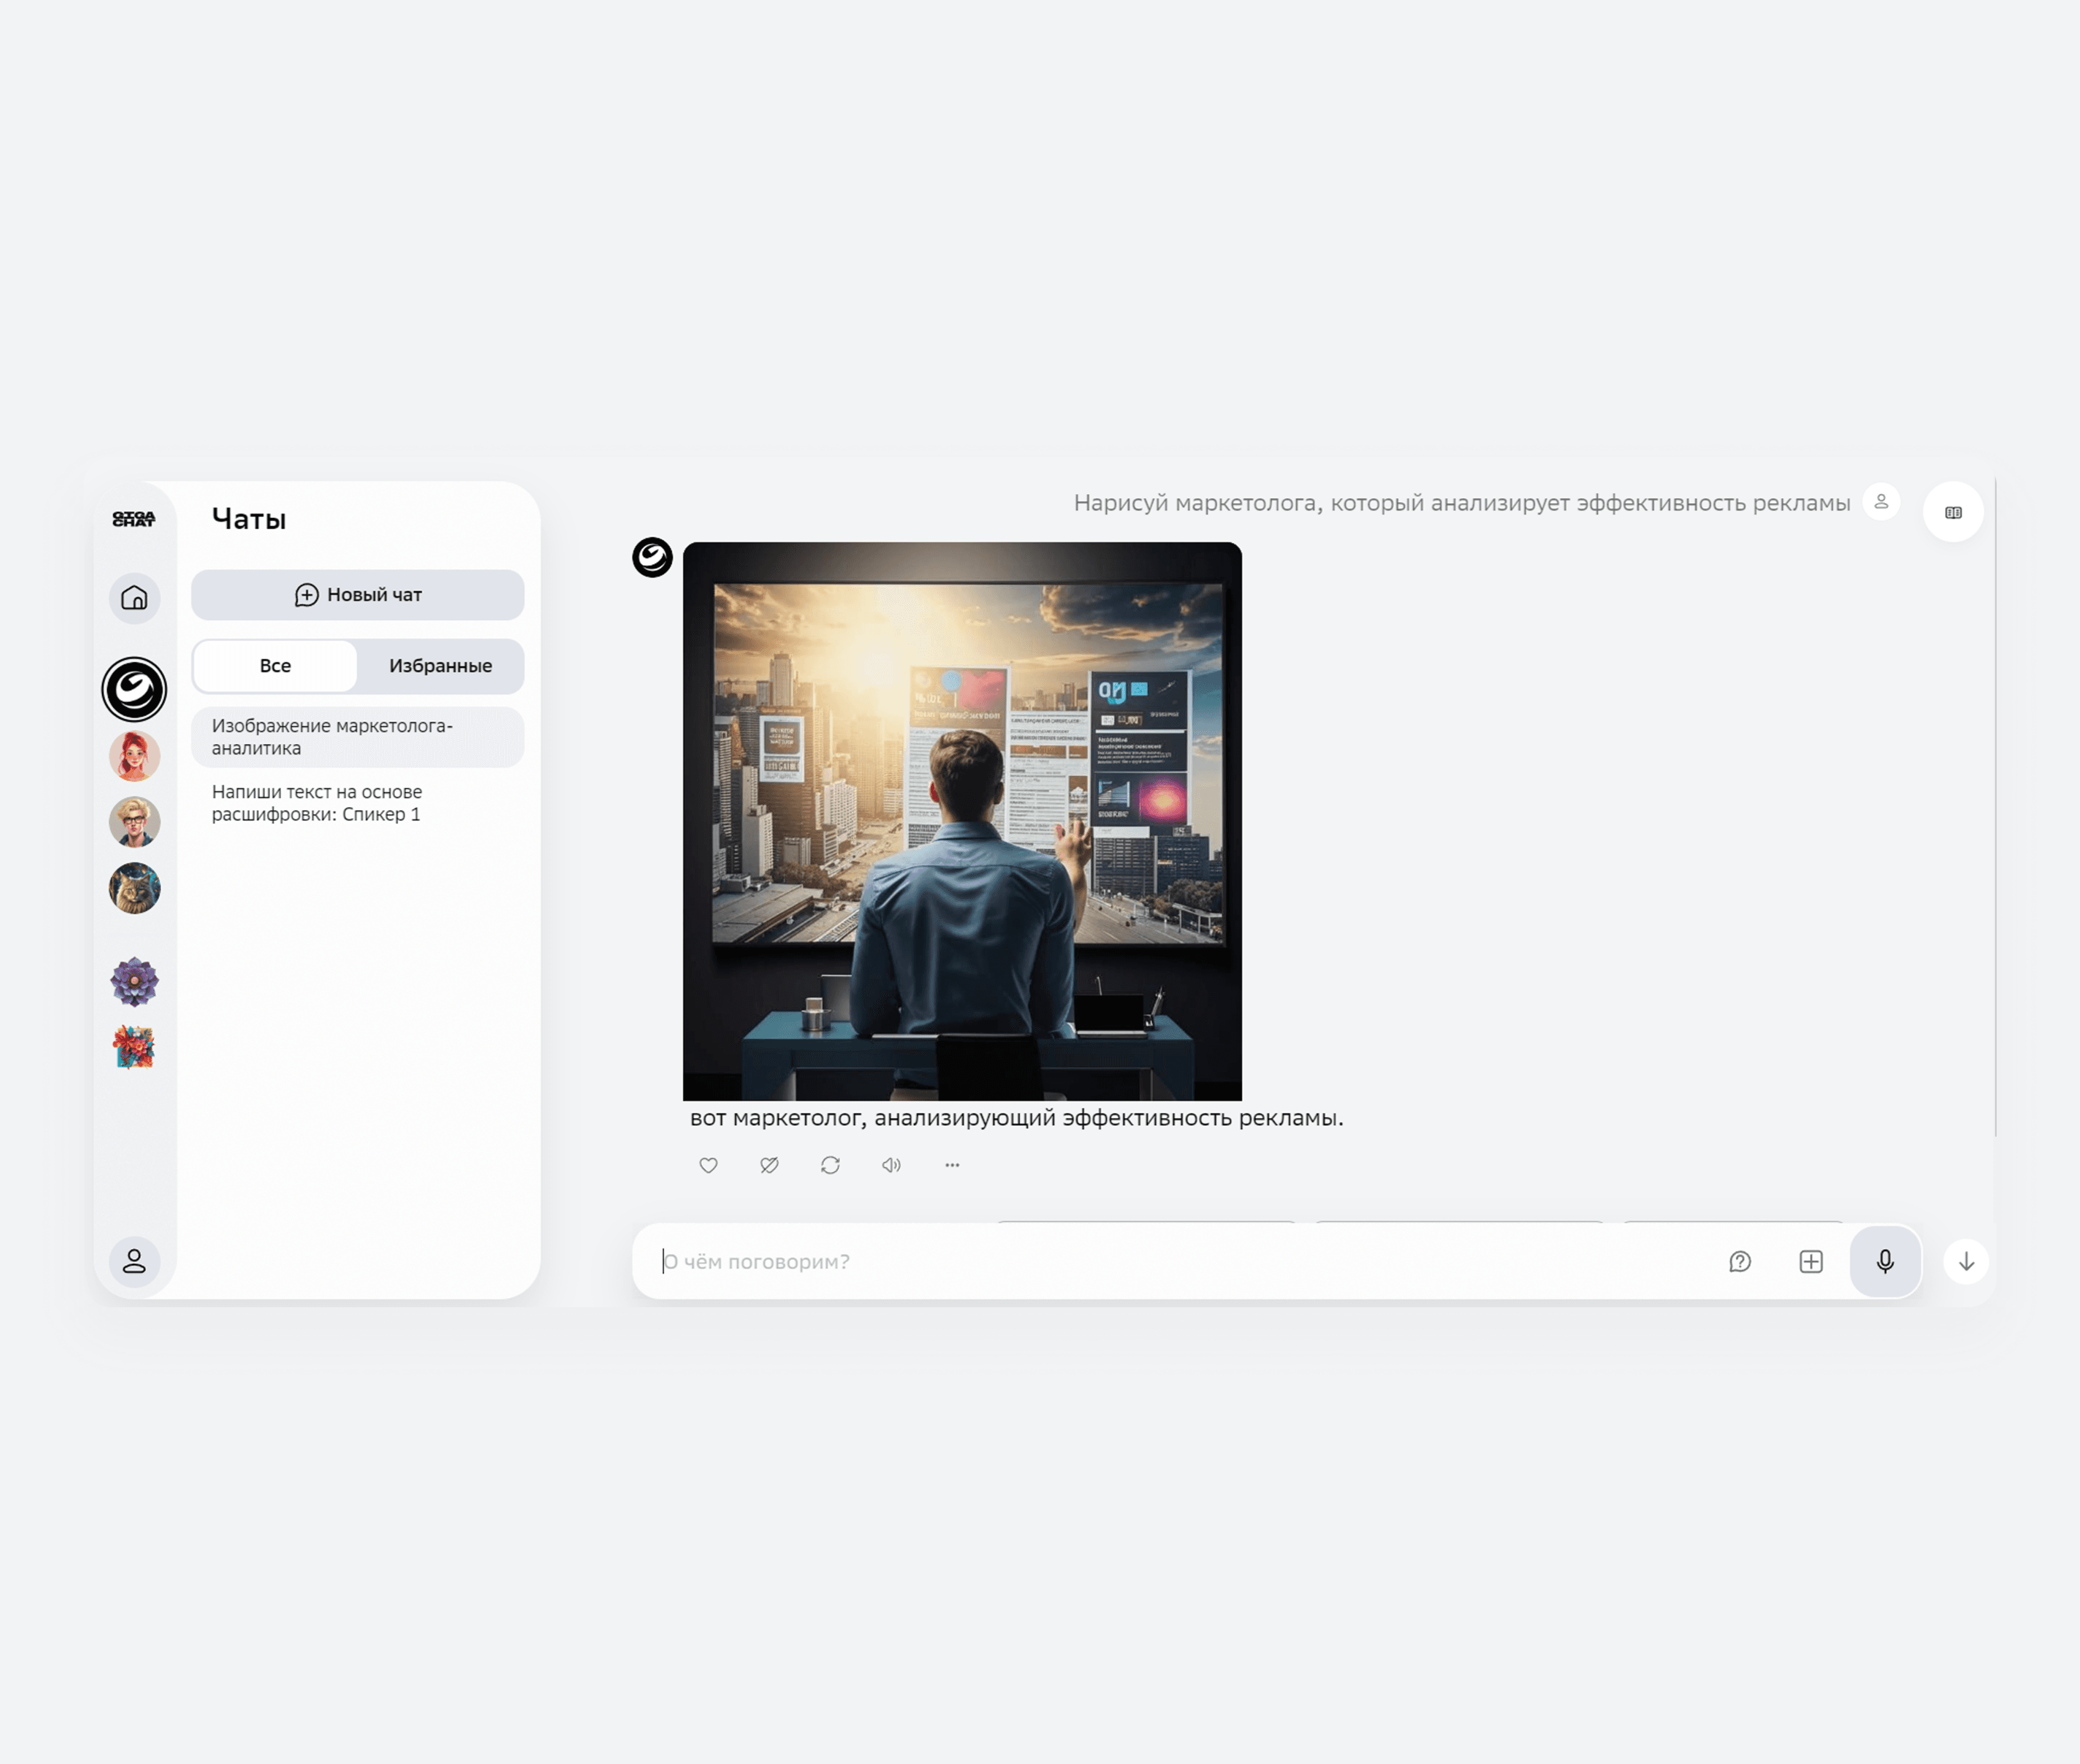Activate the microphone for voice input

coord(1884,1262)
